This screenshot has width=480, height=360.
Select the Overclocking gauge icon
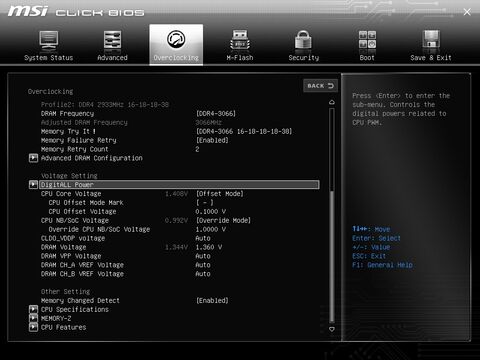click(176, 39)
